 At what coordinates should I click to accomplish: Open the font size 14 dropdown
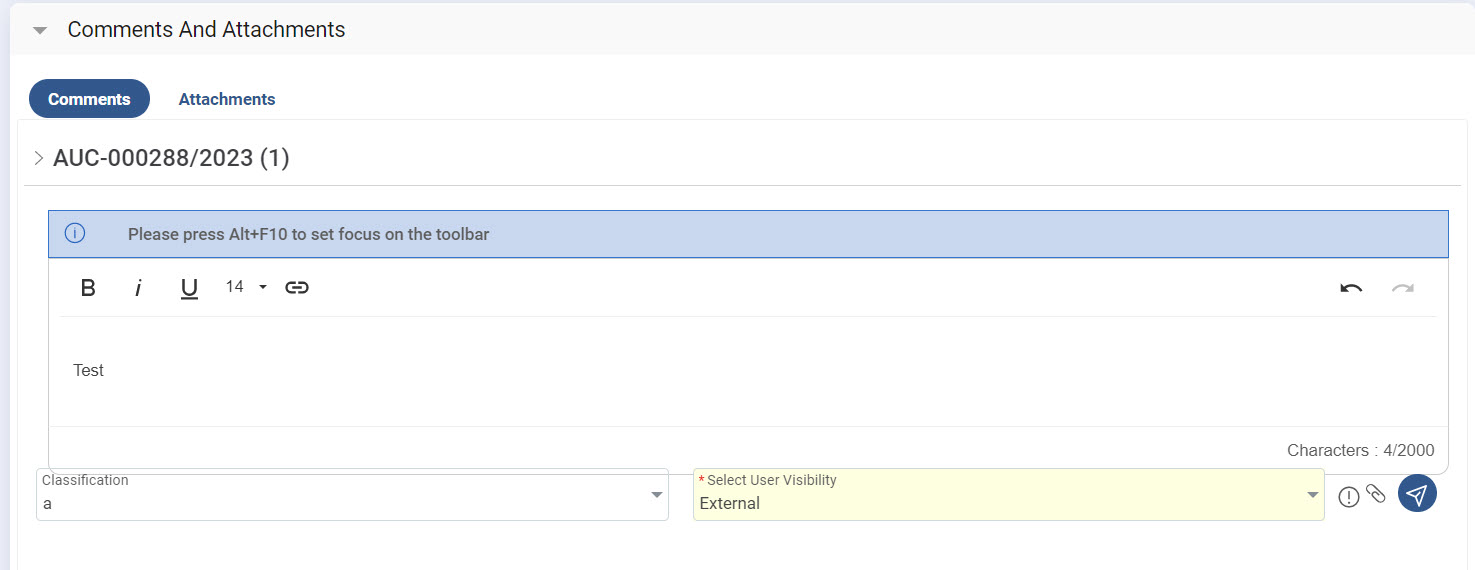[x=246, y=288]
